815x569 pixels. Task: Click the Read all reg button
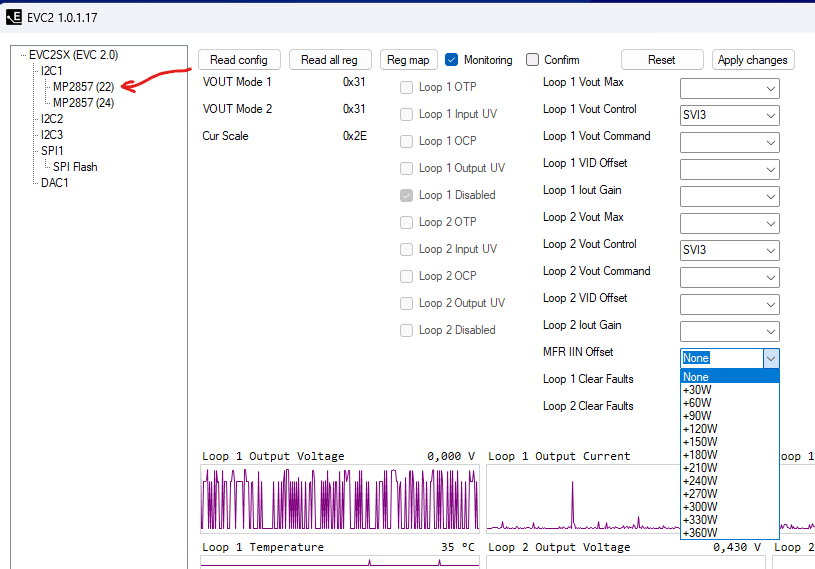tap(330, 60)
